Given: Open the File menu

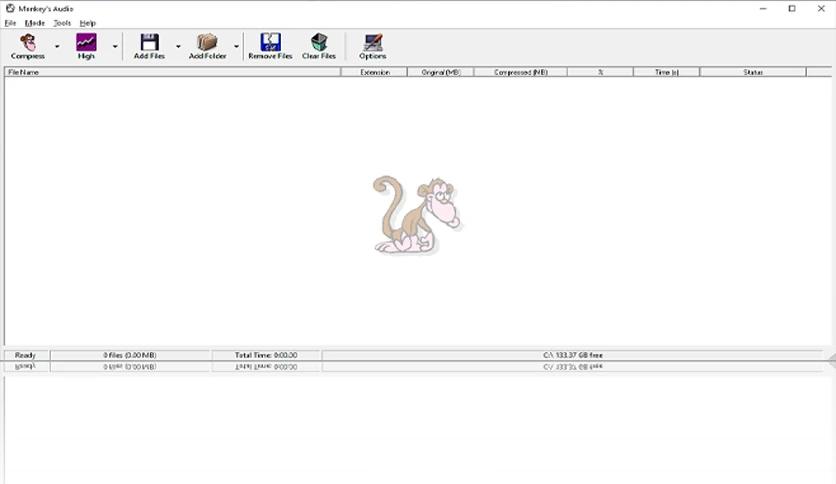Looking at the screenshot, I should [10, 23].
